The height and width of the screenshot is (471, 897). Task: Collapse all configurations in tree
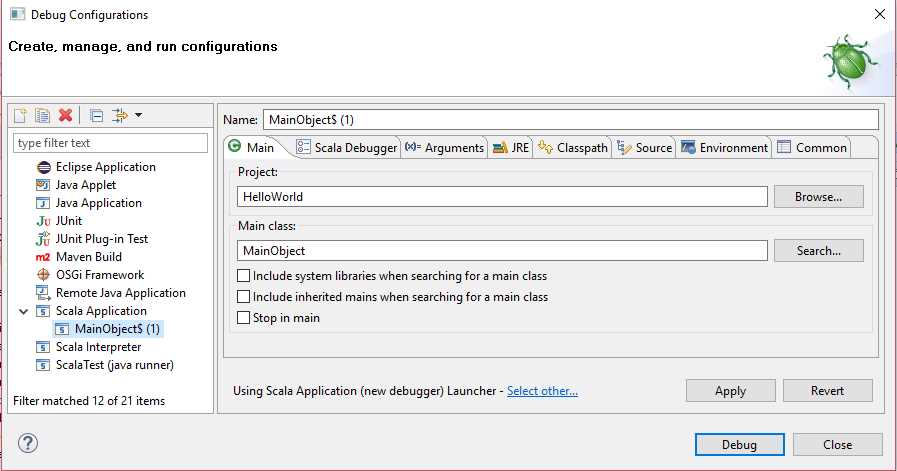click(97, 116)
